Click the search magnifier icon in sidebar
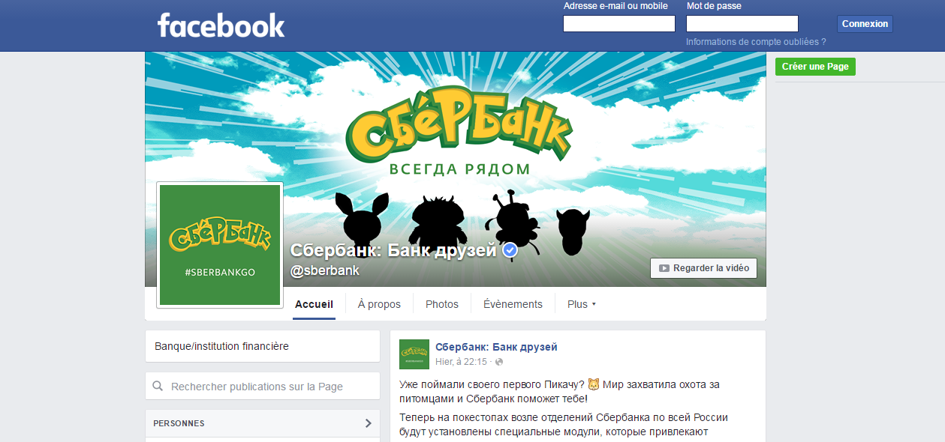945x442 pixels. pos(158,386)
